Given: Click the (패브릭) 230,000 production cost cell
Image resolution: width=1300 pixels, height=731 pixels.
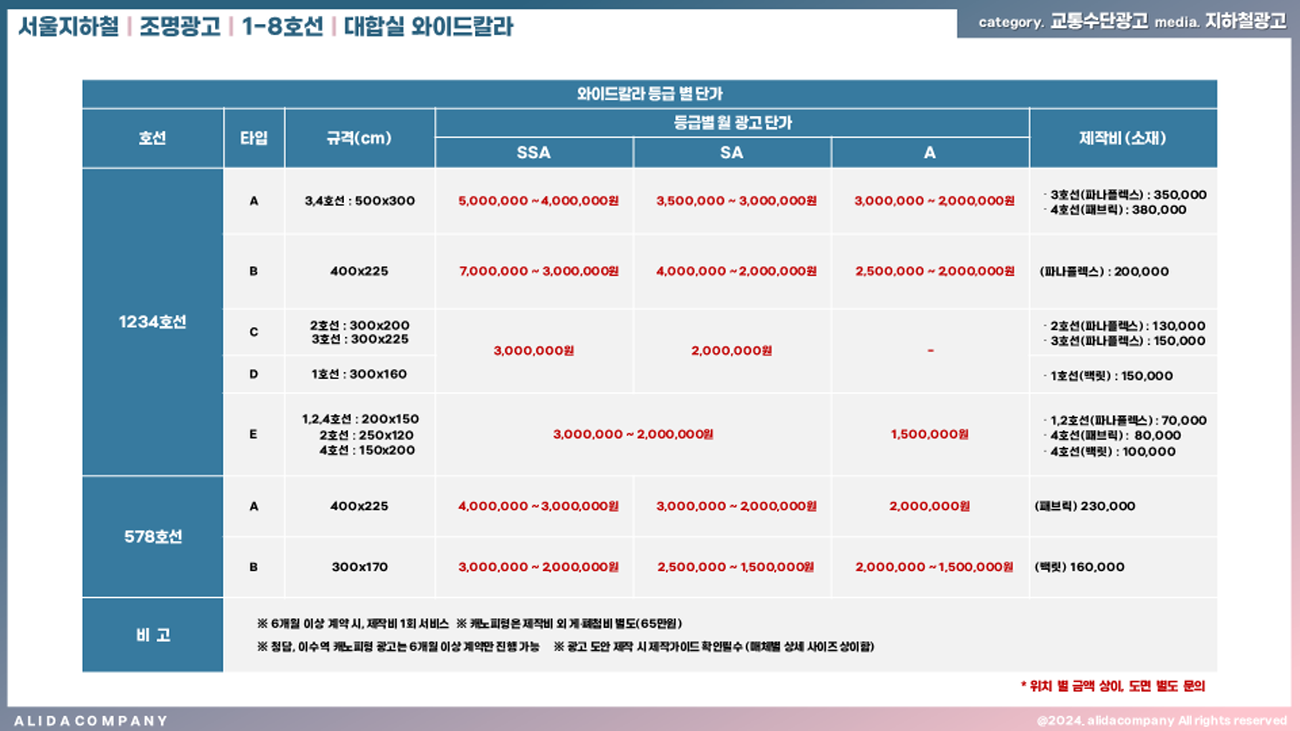Looking at the screenshot, I should click(1085, 506).
